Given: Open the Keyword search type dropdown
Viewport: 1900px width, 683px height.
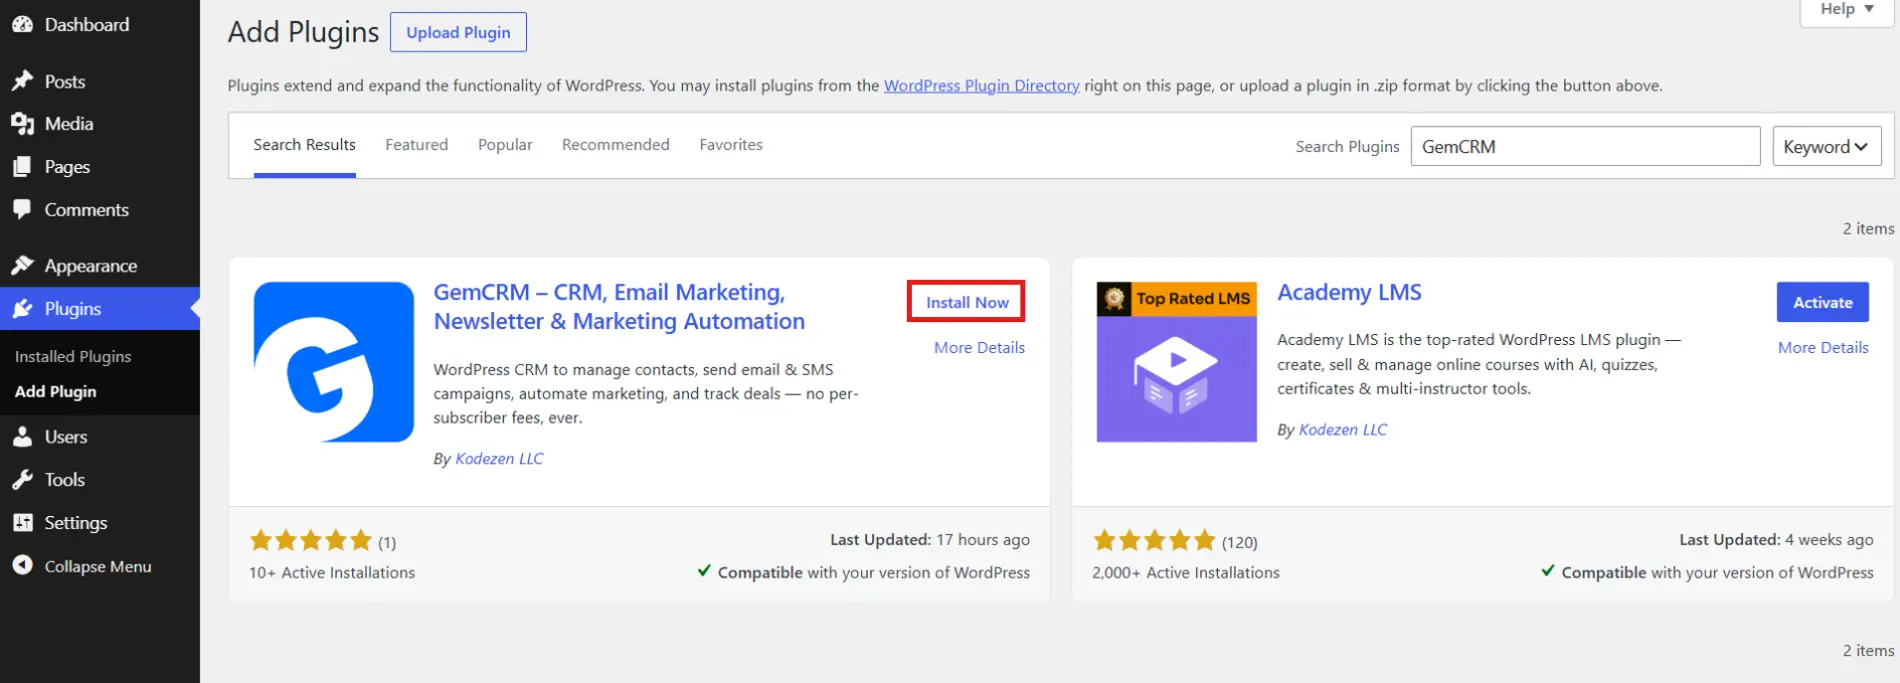Looking at the screenshot, I should pos(1826,146).
